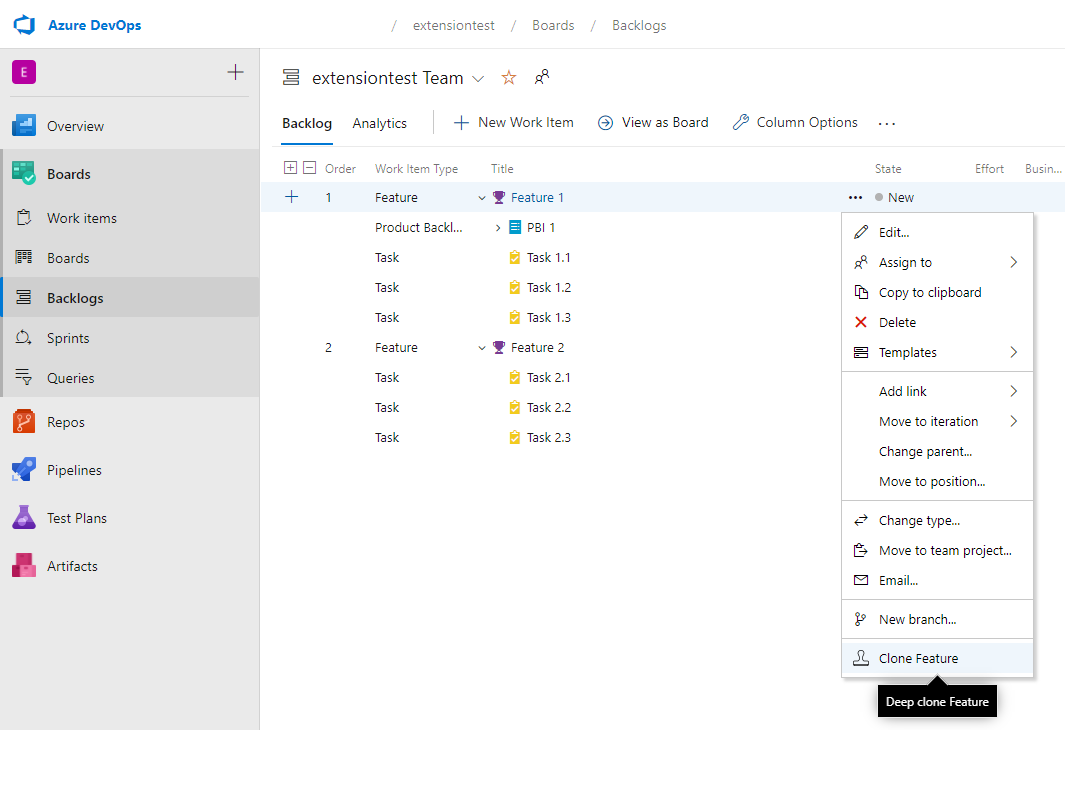Click New Work Item
This screenshot has width=1065, height=794.
pyautogui.click(x=514, y=122)
